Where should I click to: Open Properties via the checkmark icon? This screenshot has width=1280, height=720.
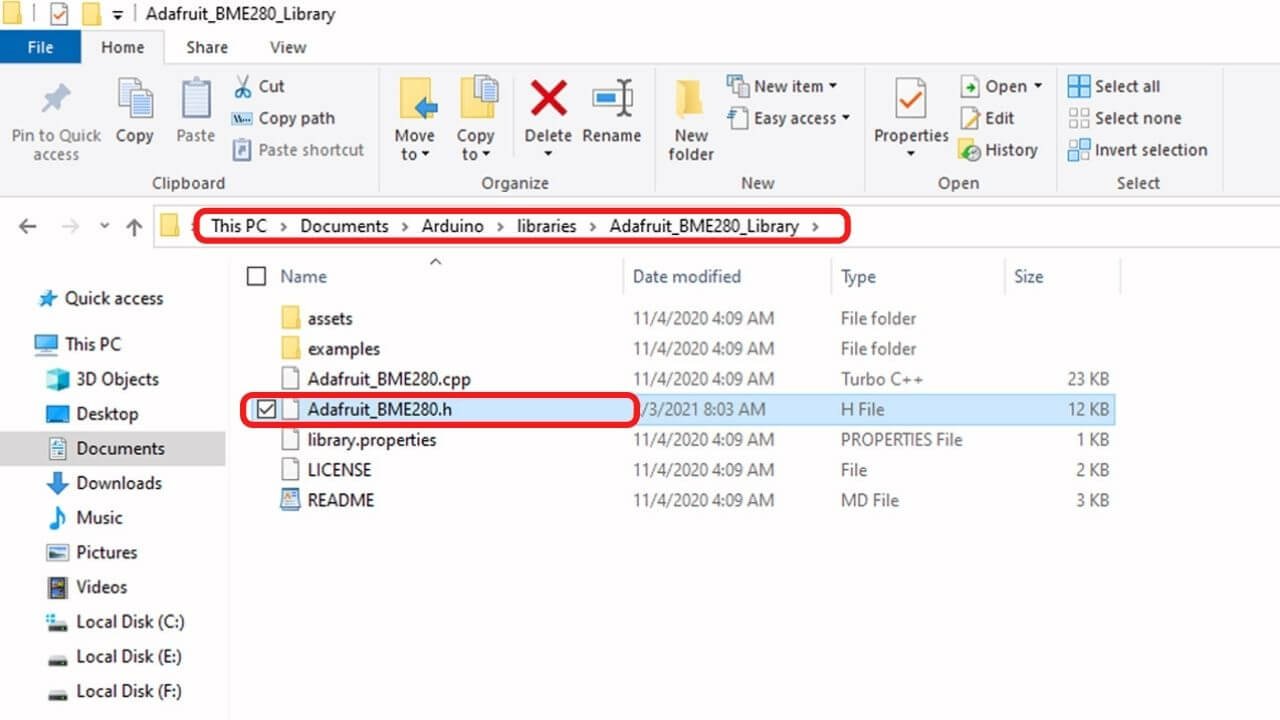coord(910,99)
